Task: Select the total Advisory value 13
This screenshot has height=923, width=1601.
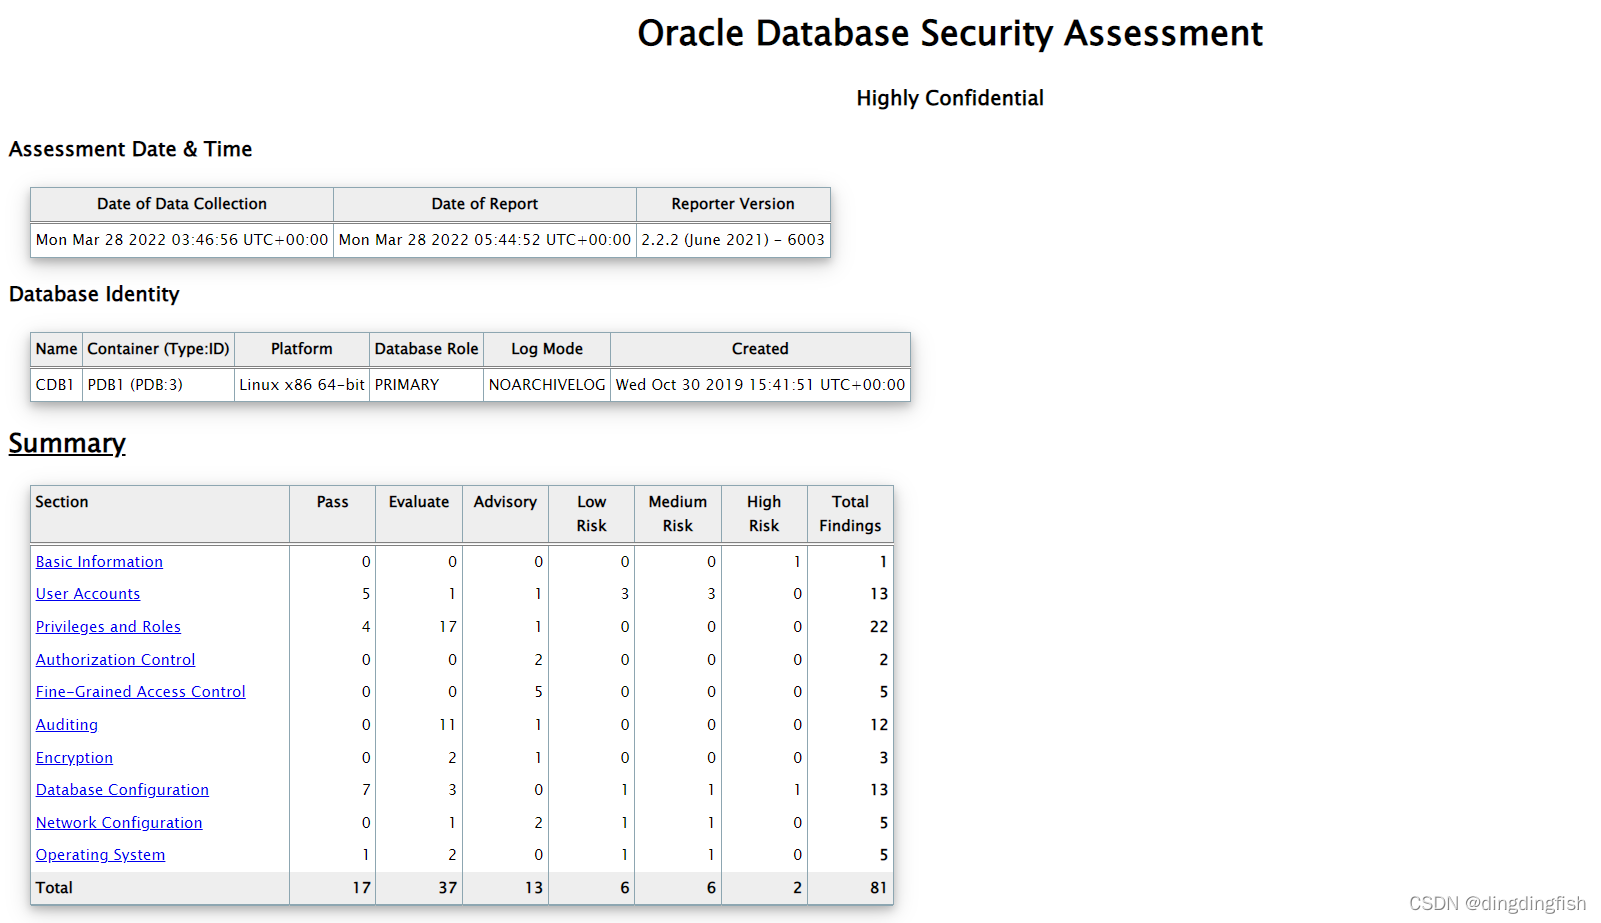Action: pyautogui.click(x=534, y=888)
